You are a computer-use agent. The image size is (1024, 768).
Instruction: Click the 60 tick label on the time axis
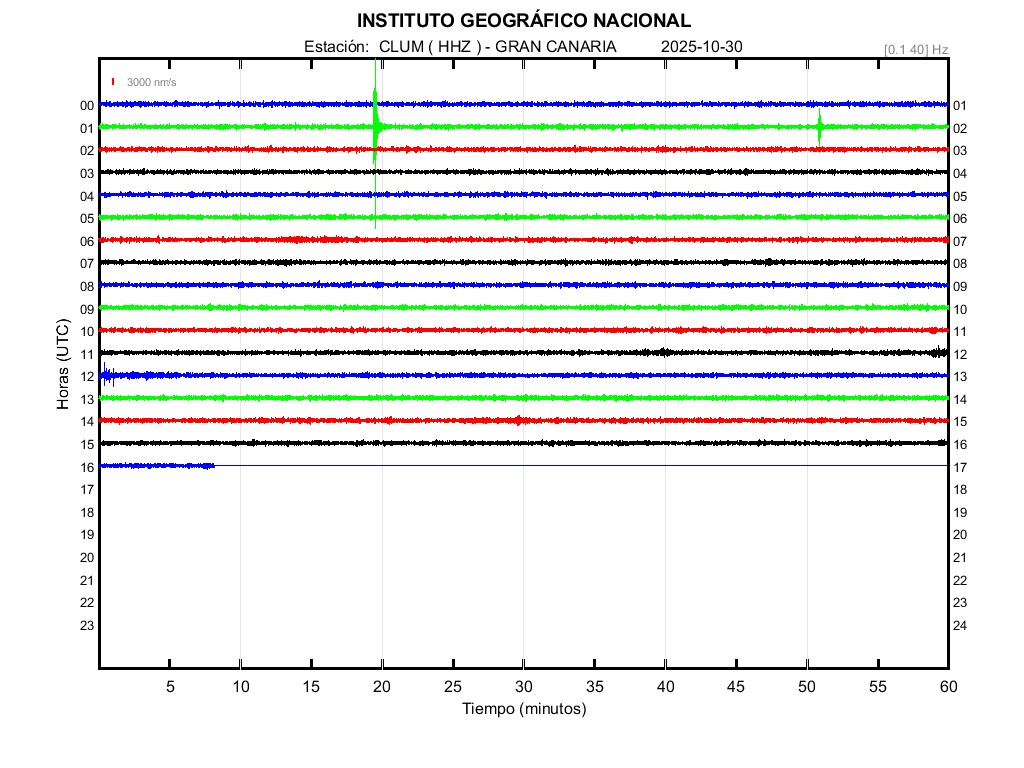click(948, 687)
